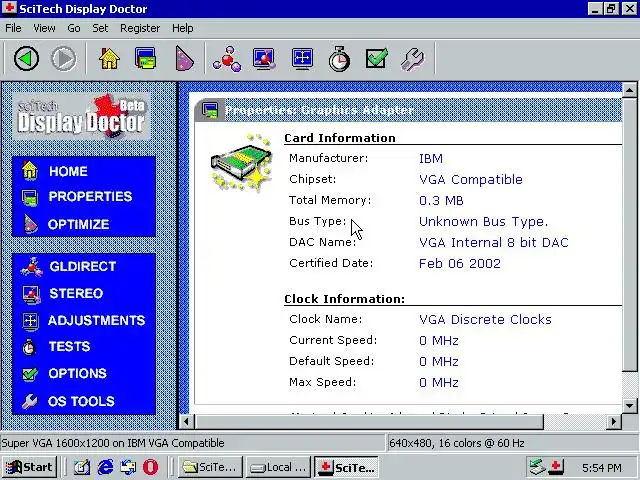Open the File menu
Screen dimensions: 640x480
13,28
